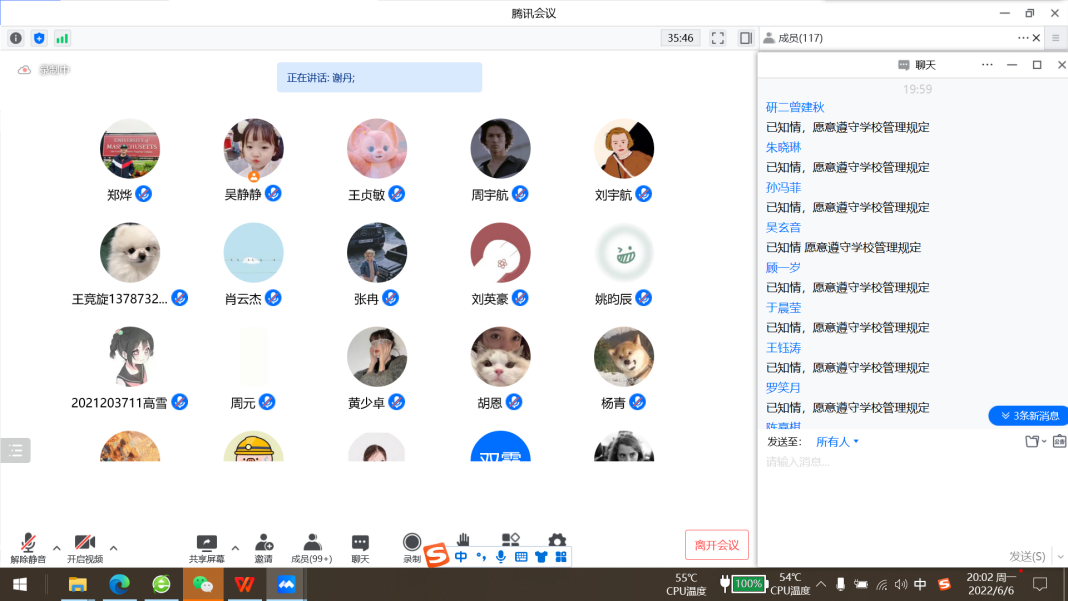
Task: Open the meeting info icon at top left
Action: [15, 38]
